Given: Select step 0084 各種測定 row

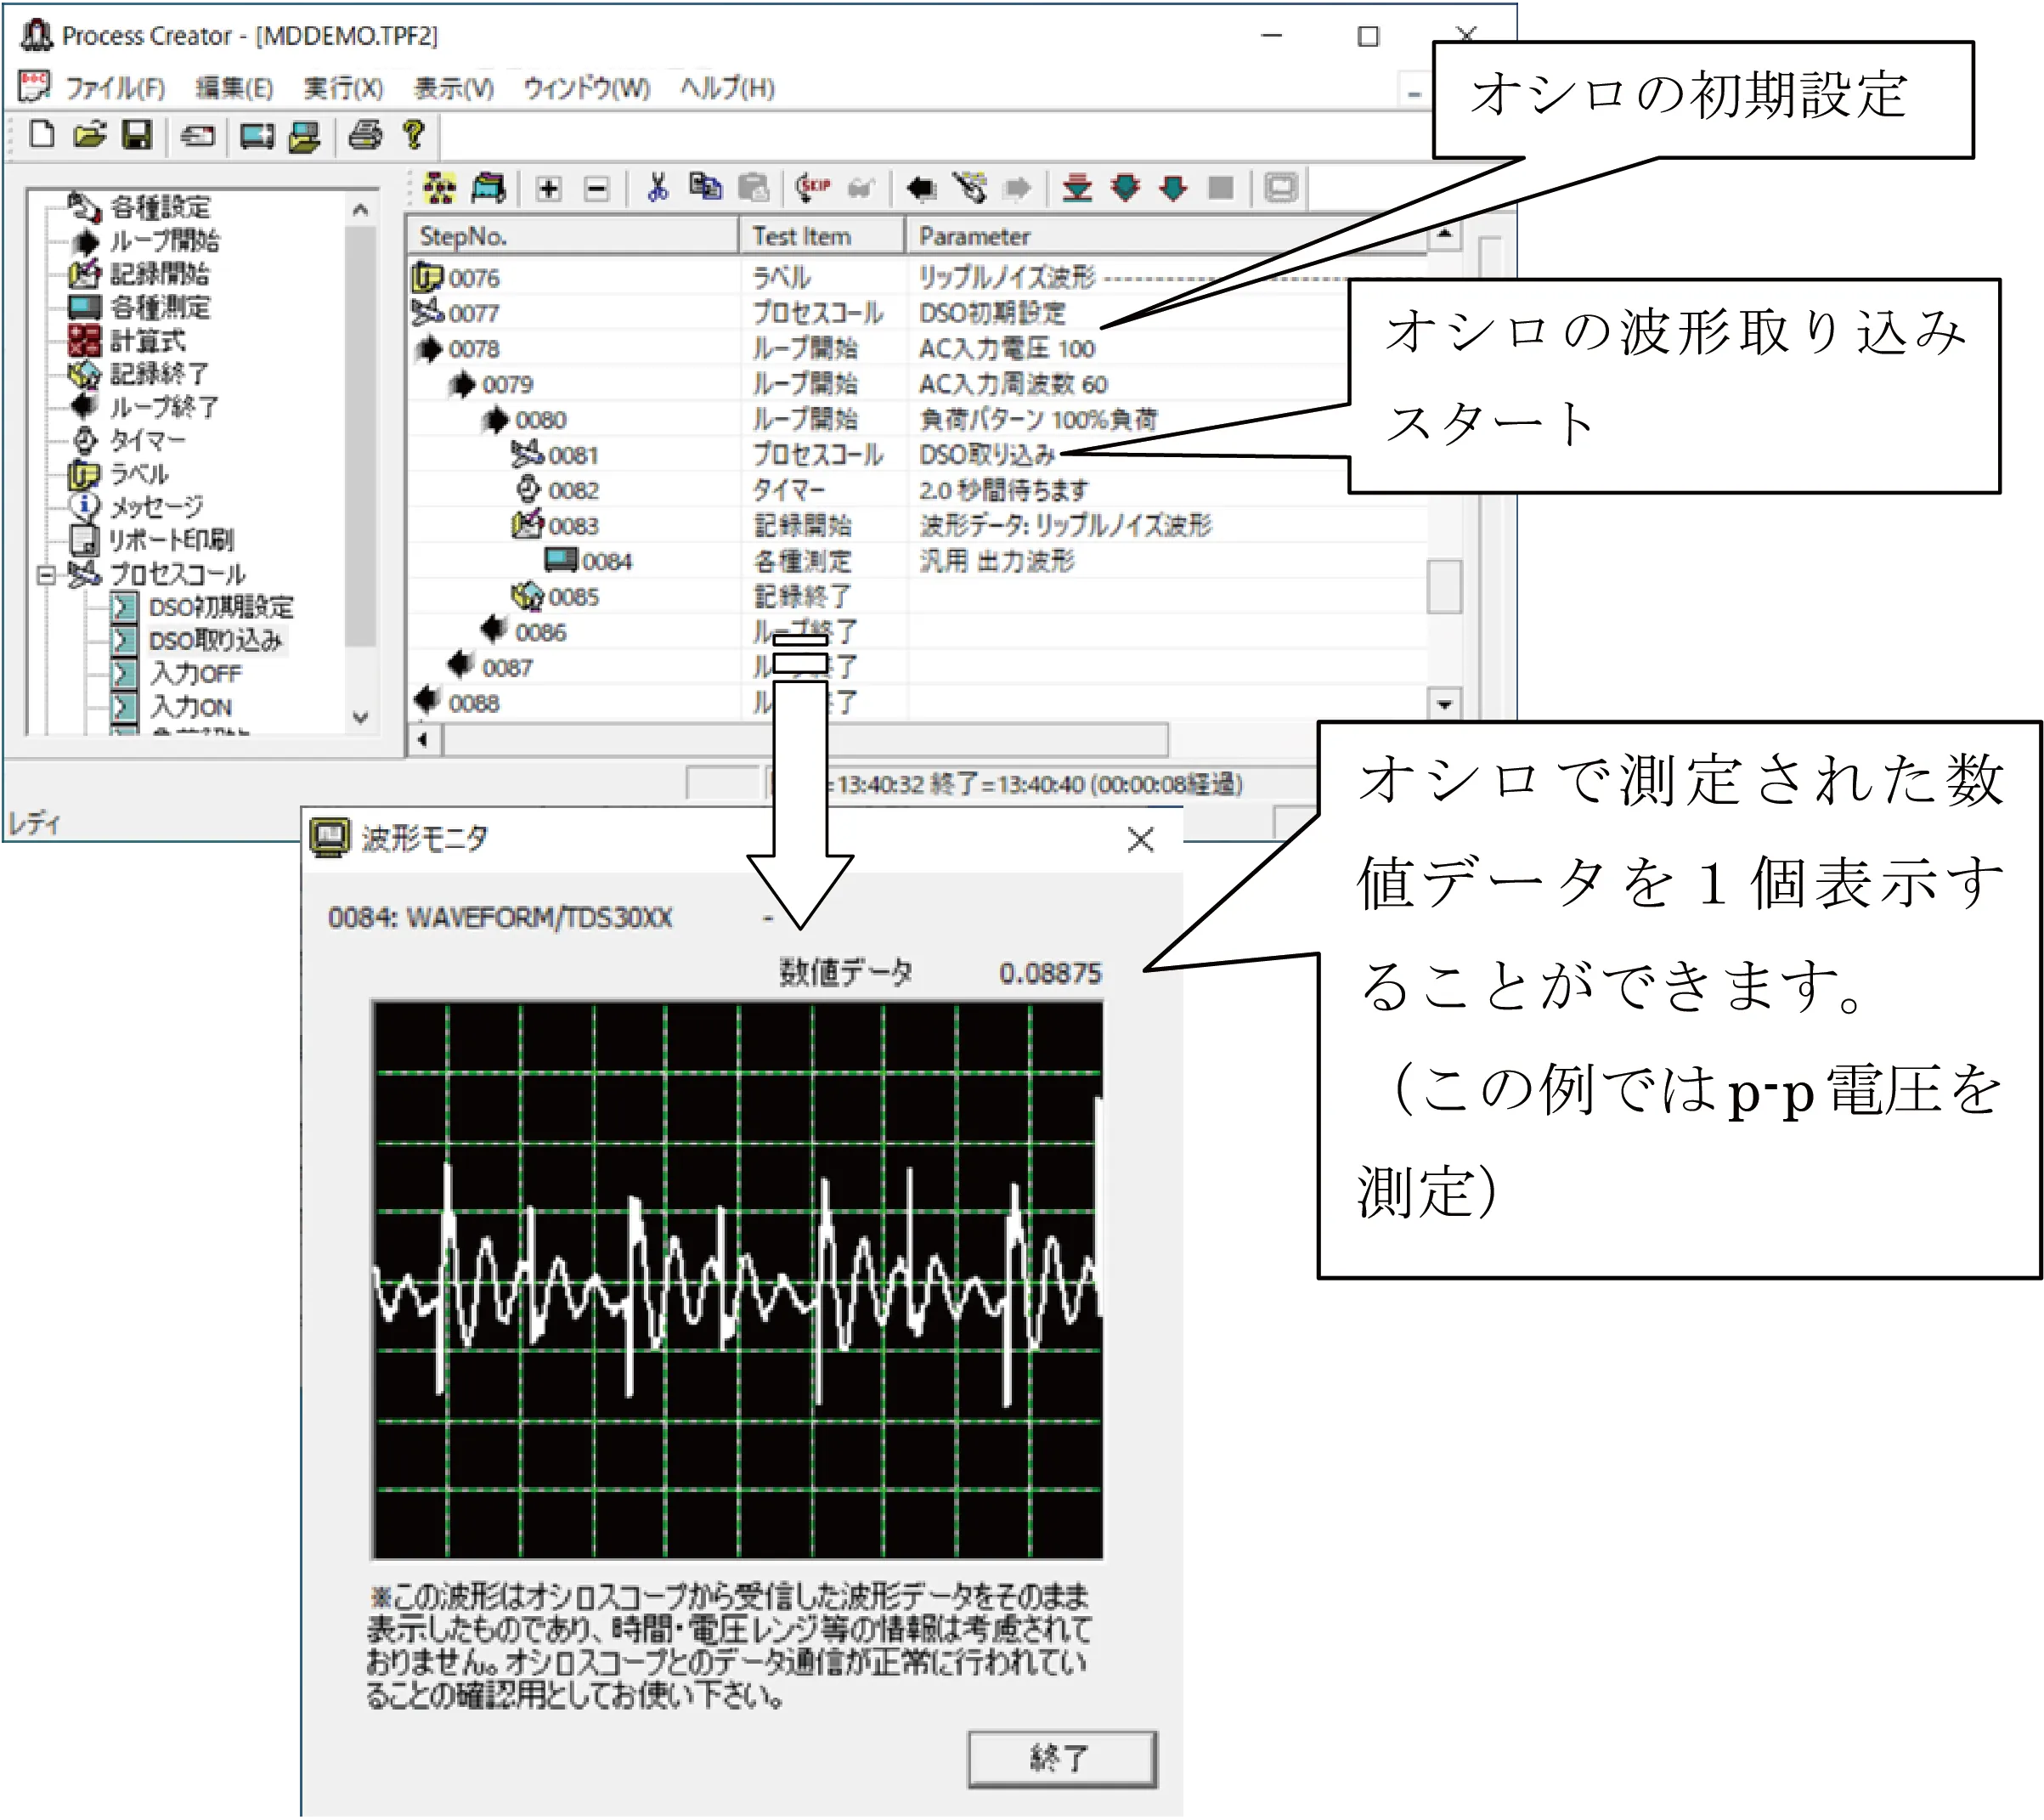Looking at the screenshot, I should coord(606,562).
